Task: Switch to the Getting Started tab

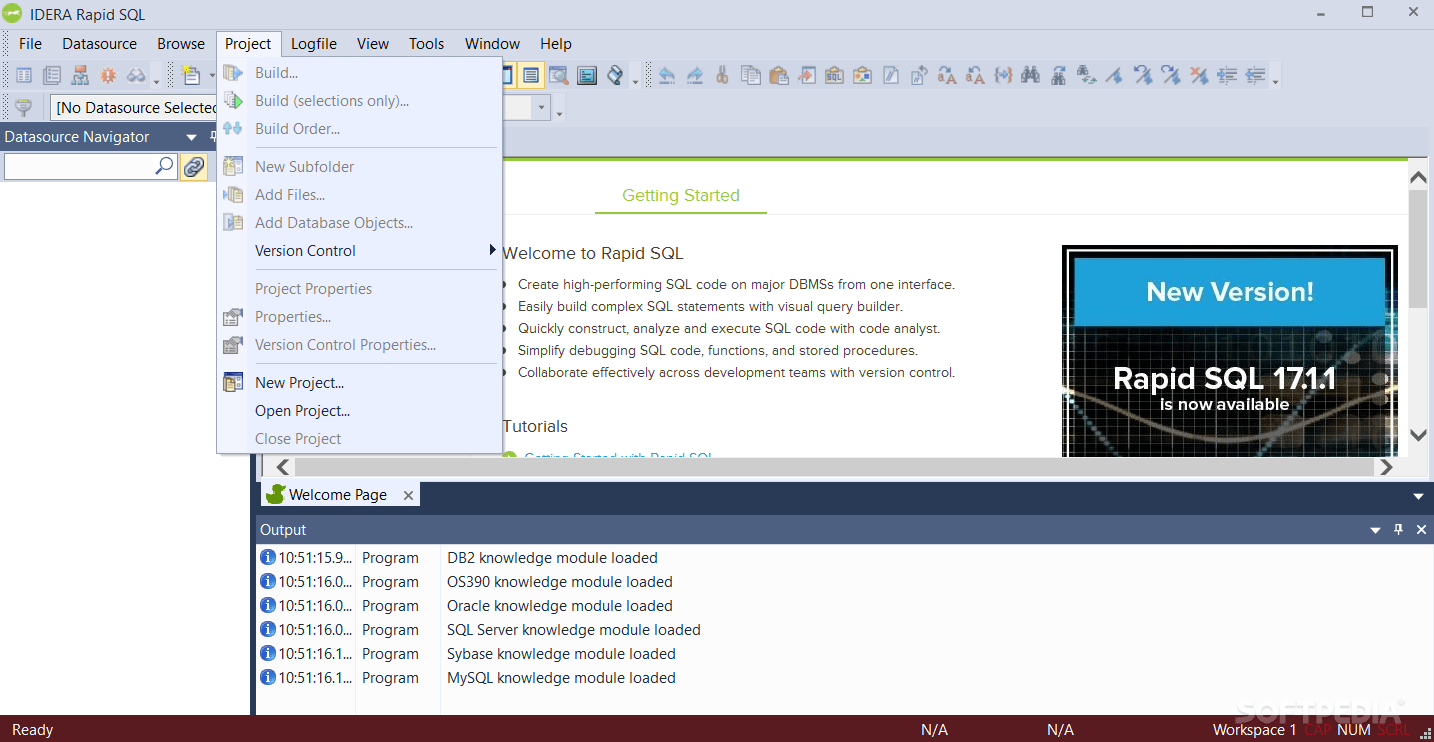Action: pyautogui.click(x=681, y=196)
